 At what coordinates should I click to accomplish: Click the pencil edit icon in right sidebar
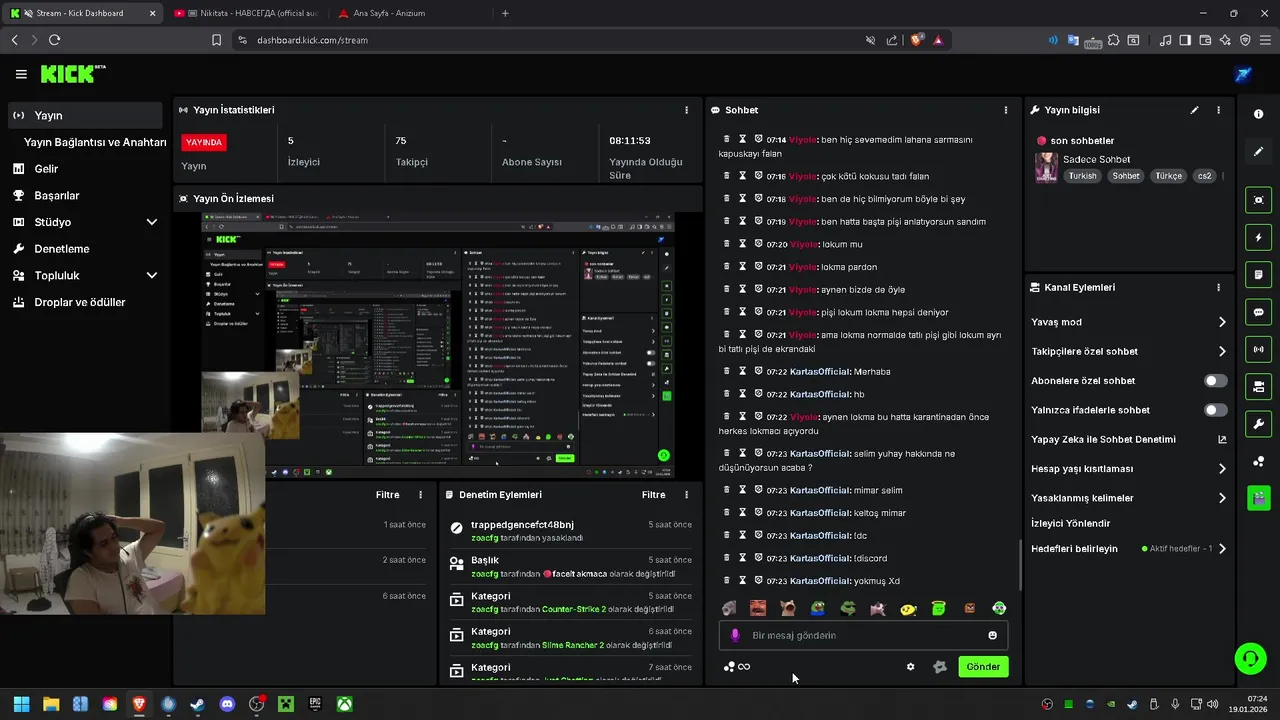point(1258,152)
